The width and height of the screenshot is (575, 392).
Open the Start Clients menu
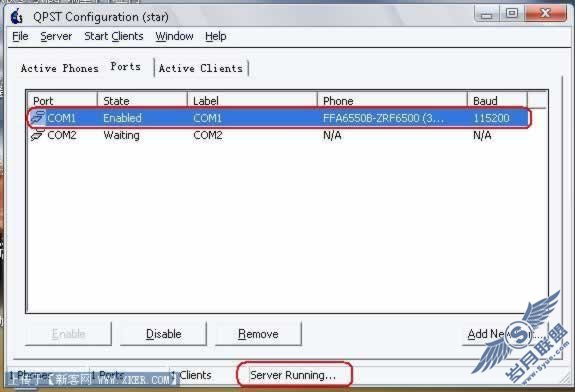pyautogui.click(x=114, y=36)
